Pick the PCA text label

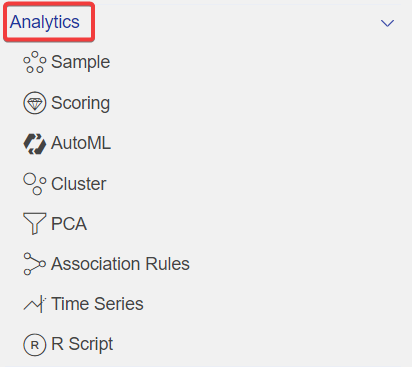pyautogui.click(x=69, y=224)
